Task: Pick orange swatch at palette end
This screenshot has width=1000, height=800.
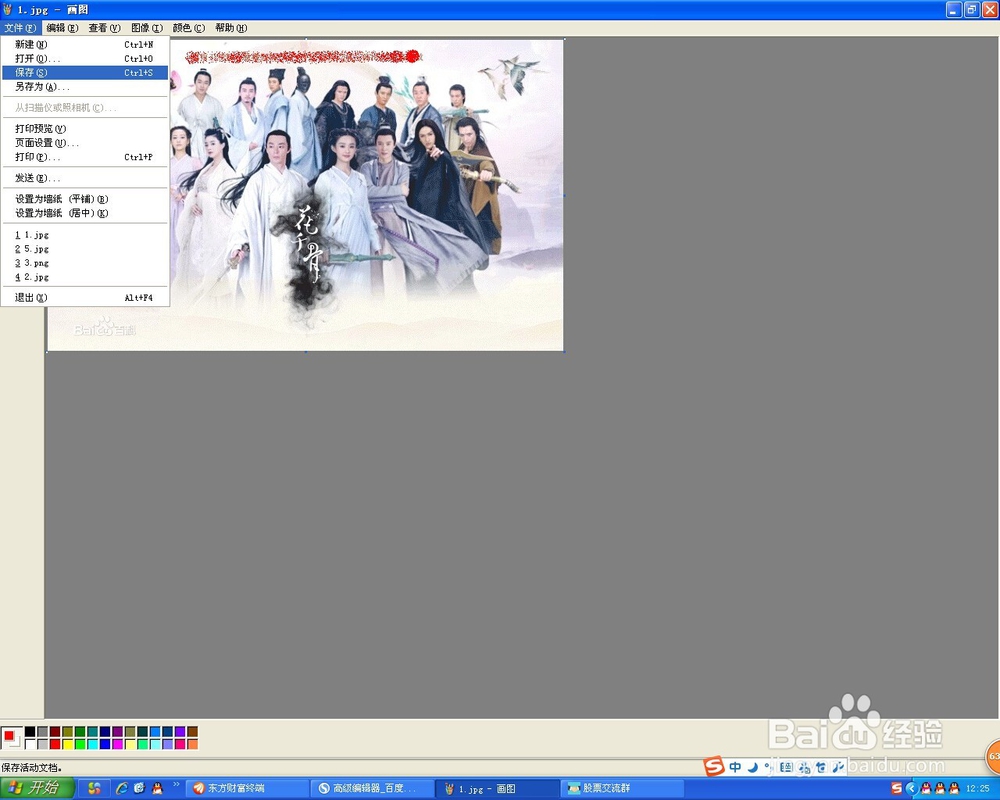Action: pos(193,744)
